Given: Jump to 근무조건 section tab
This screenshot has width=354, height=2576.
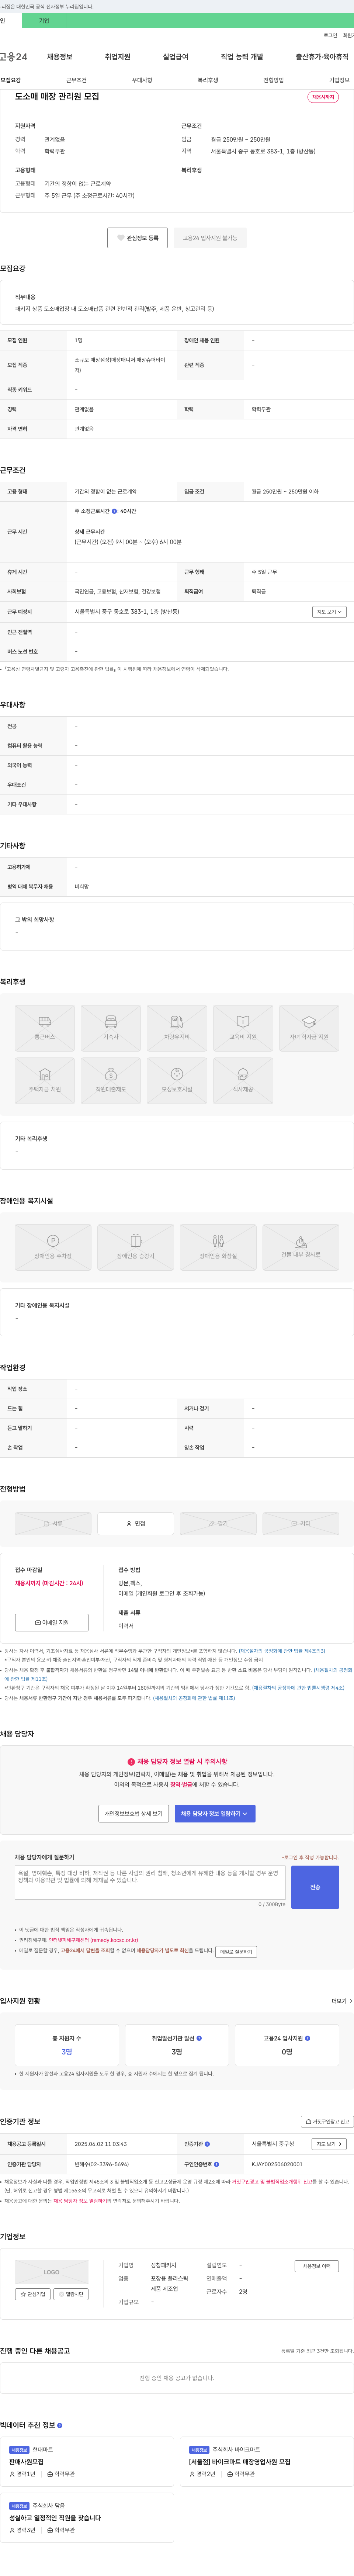Looking at the screenshot, I should click(76, 80).
